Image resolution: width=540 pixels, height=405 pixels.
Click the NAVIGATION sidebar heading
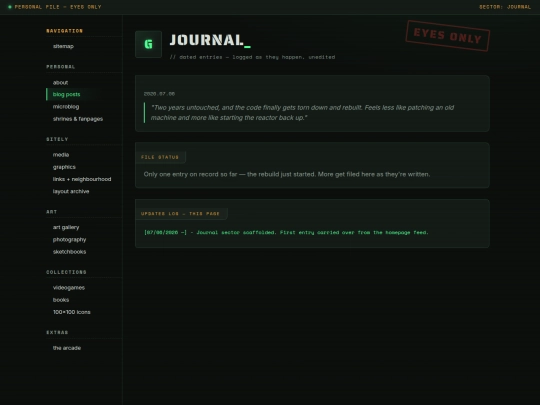click(64, 31)
